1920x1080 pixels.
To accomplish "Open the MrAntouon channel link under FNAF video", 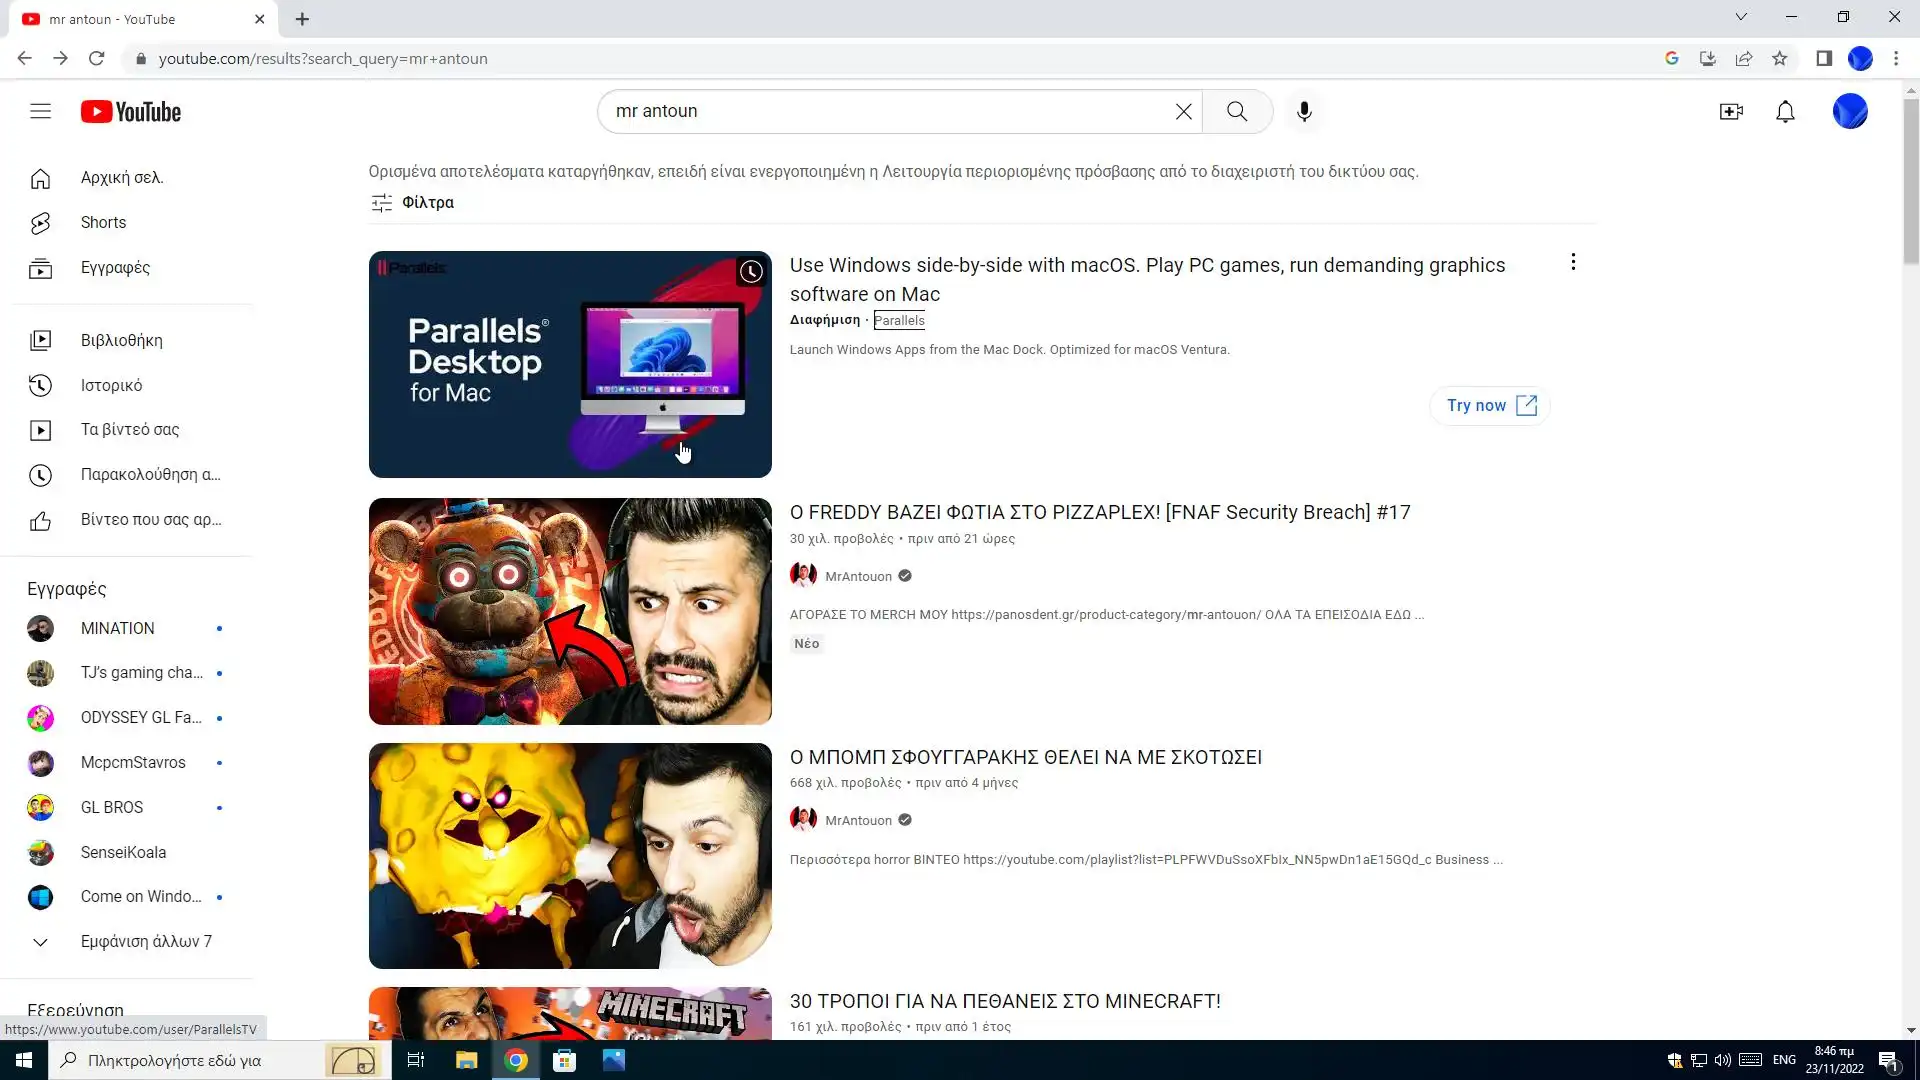I will (858, 576).
